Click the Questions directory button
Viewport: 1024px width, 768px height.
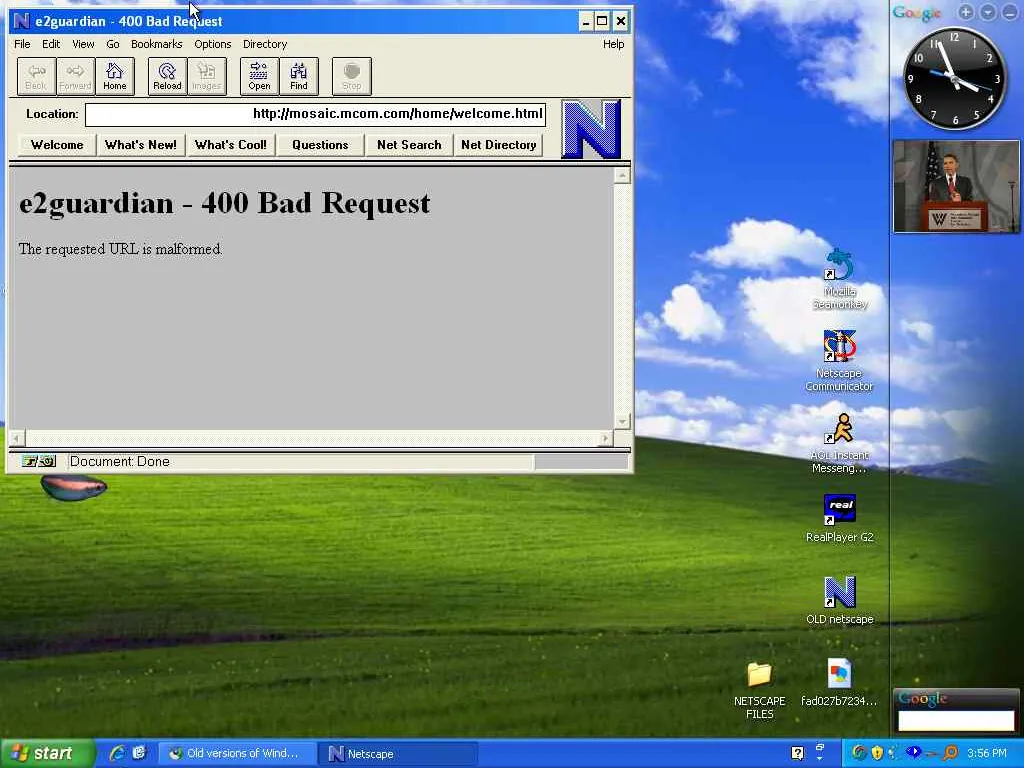320,145
